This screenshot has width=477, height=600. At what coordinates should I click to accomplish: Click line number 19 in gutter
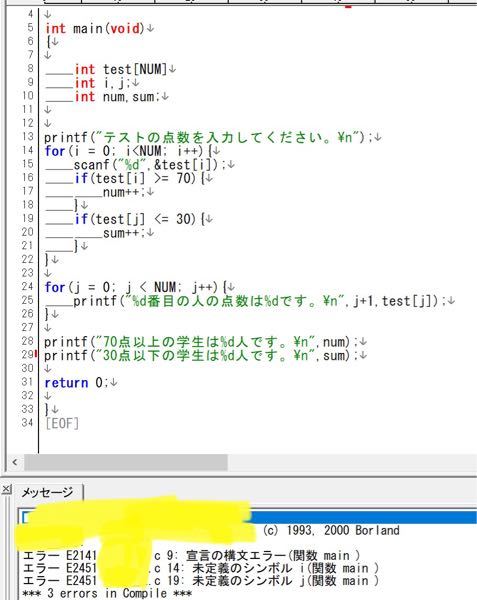click(x=28, y=218)
